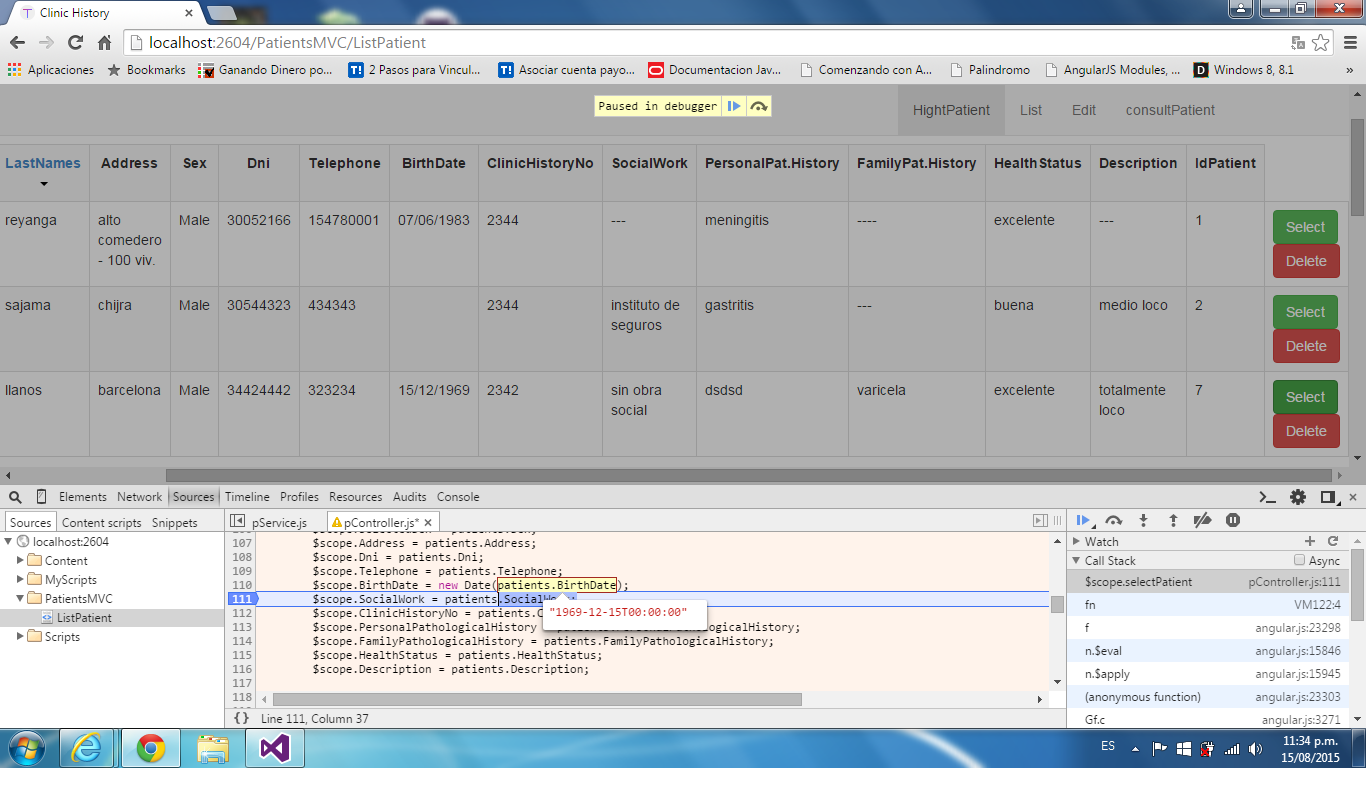Viewport: 1366px width, 800px height.
Task: Click the translate page icon in address bar
Action: [x=1298, y=43]
